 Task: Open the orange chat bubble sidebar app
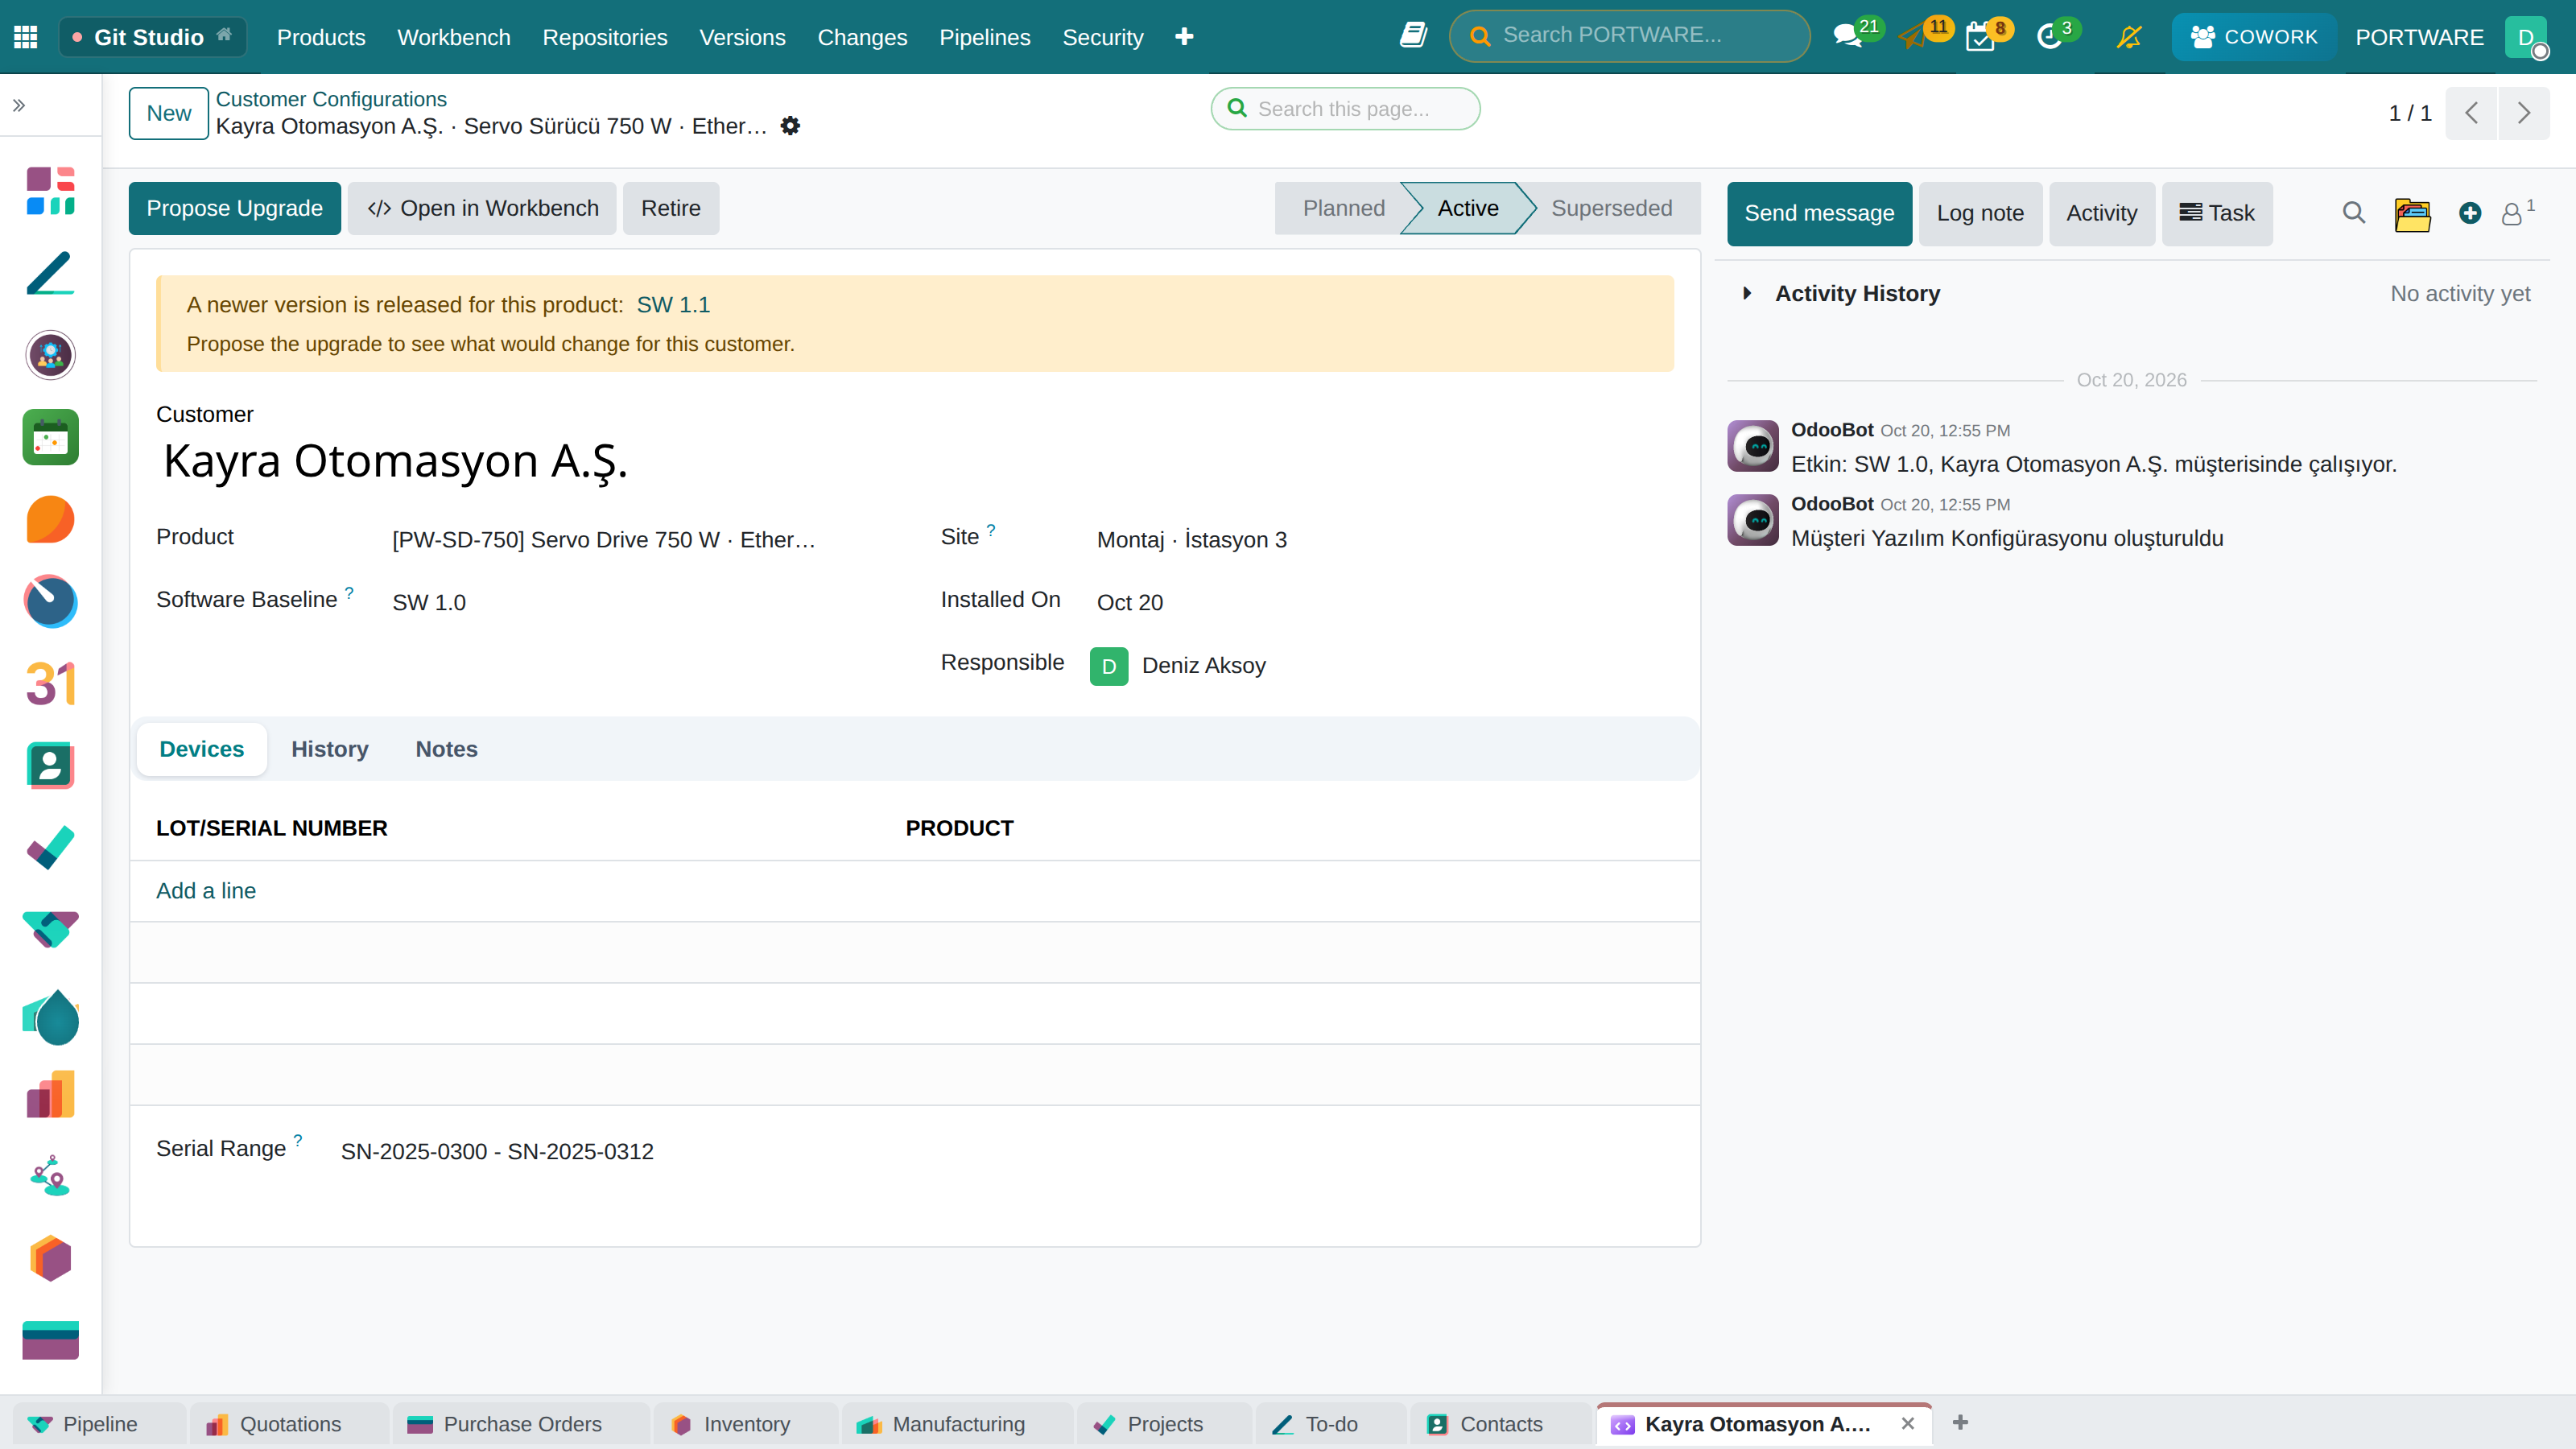(x=50, y=520)
